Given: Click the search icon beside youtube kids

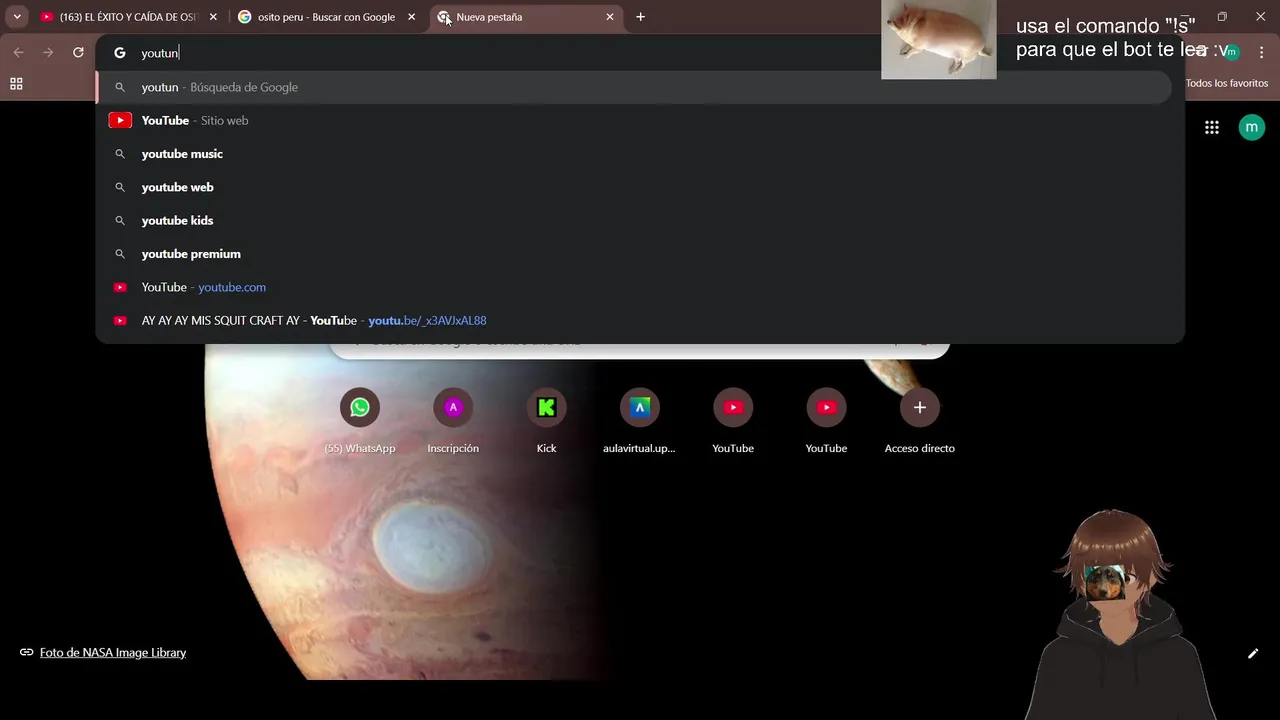Looking at the screenshot, I should [120, 220].
